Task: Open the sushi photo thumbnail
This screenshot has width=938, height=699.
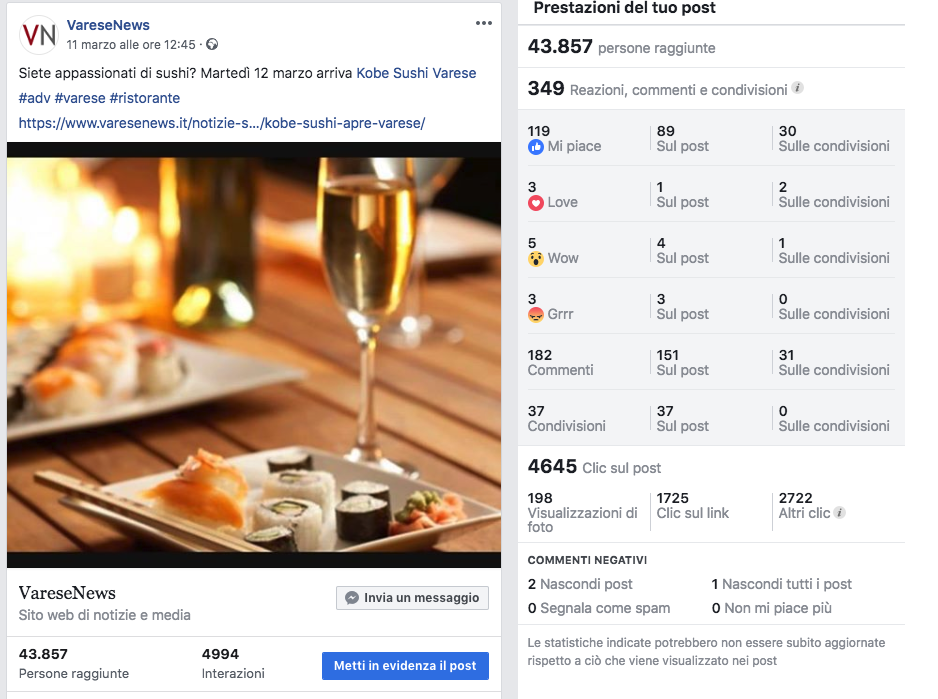Action: [x=254, y=355]
